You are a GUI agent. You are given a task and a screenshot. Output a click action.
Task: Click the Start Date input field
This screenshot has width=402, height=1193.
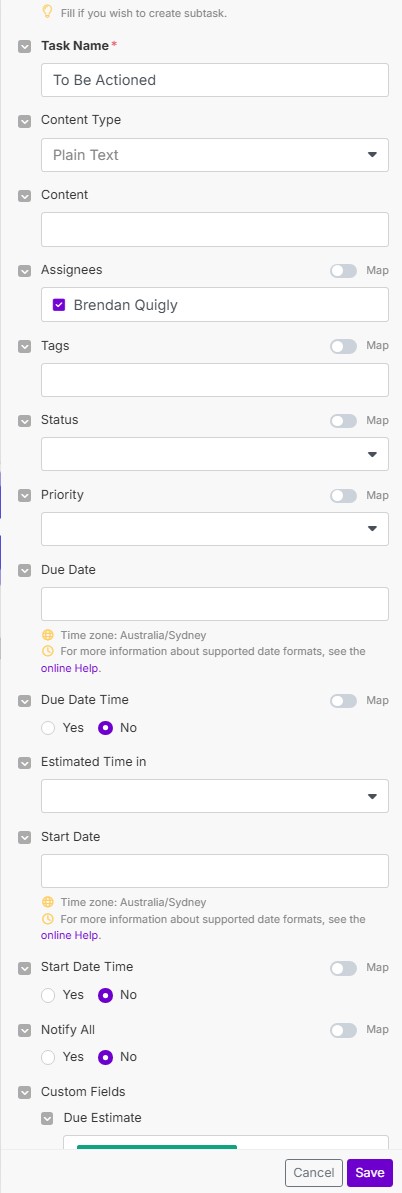pos(215,871)
